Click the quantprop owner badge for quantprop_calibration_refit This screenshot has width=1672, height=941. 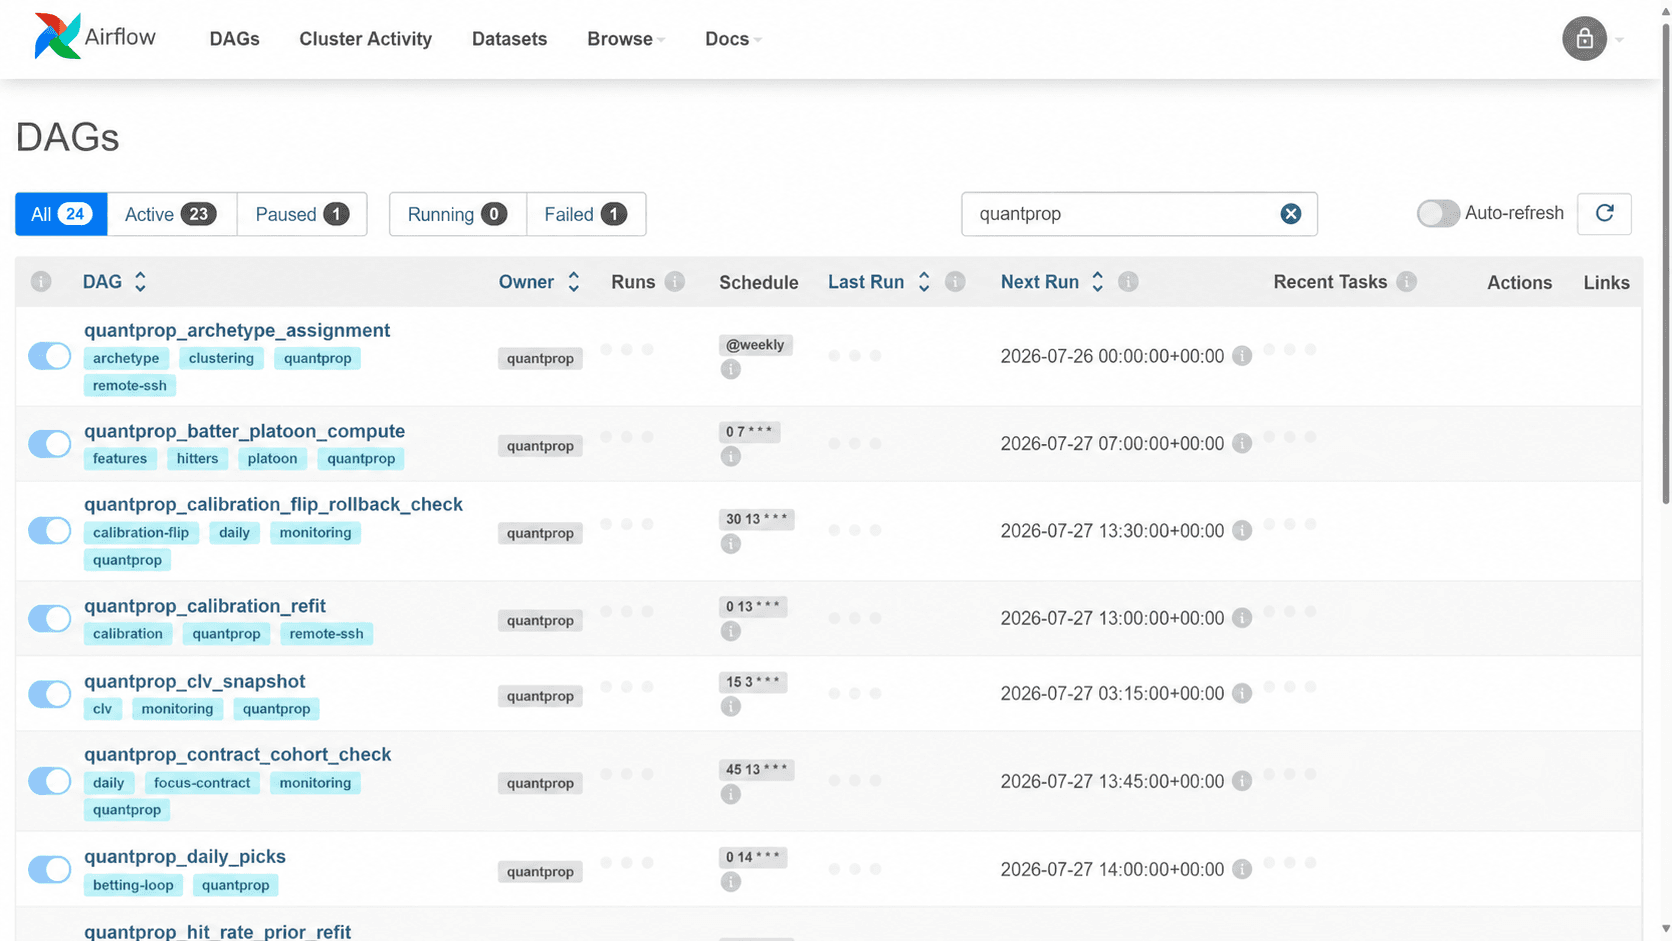click(540, 620)
